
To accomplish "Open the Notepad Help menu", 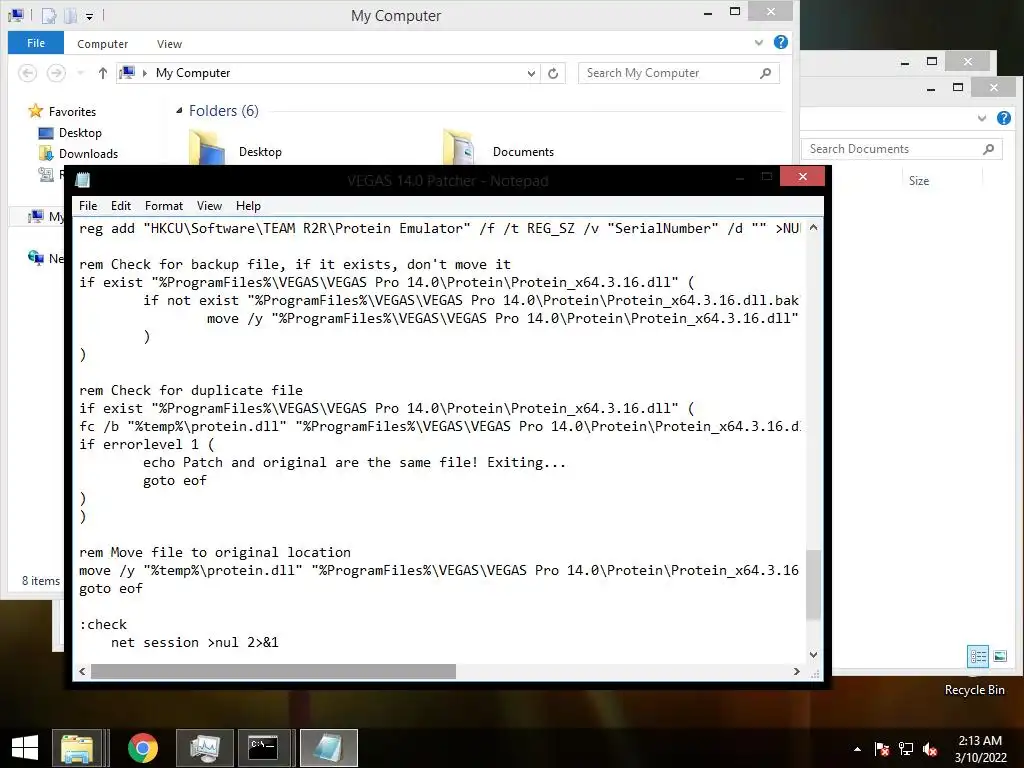I will click(248, 206).
